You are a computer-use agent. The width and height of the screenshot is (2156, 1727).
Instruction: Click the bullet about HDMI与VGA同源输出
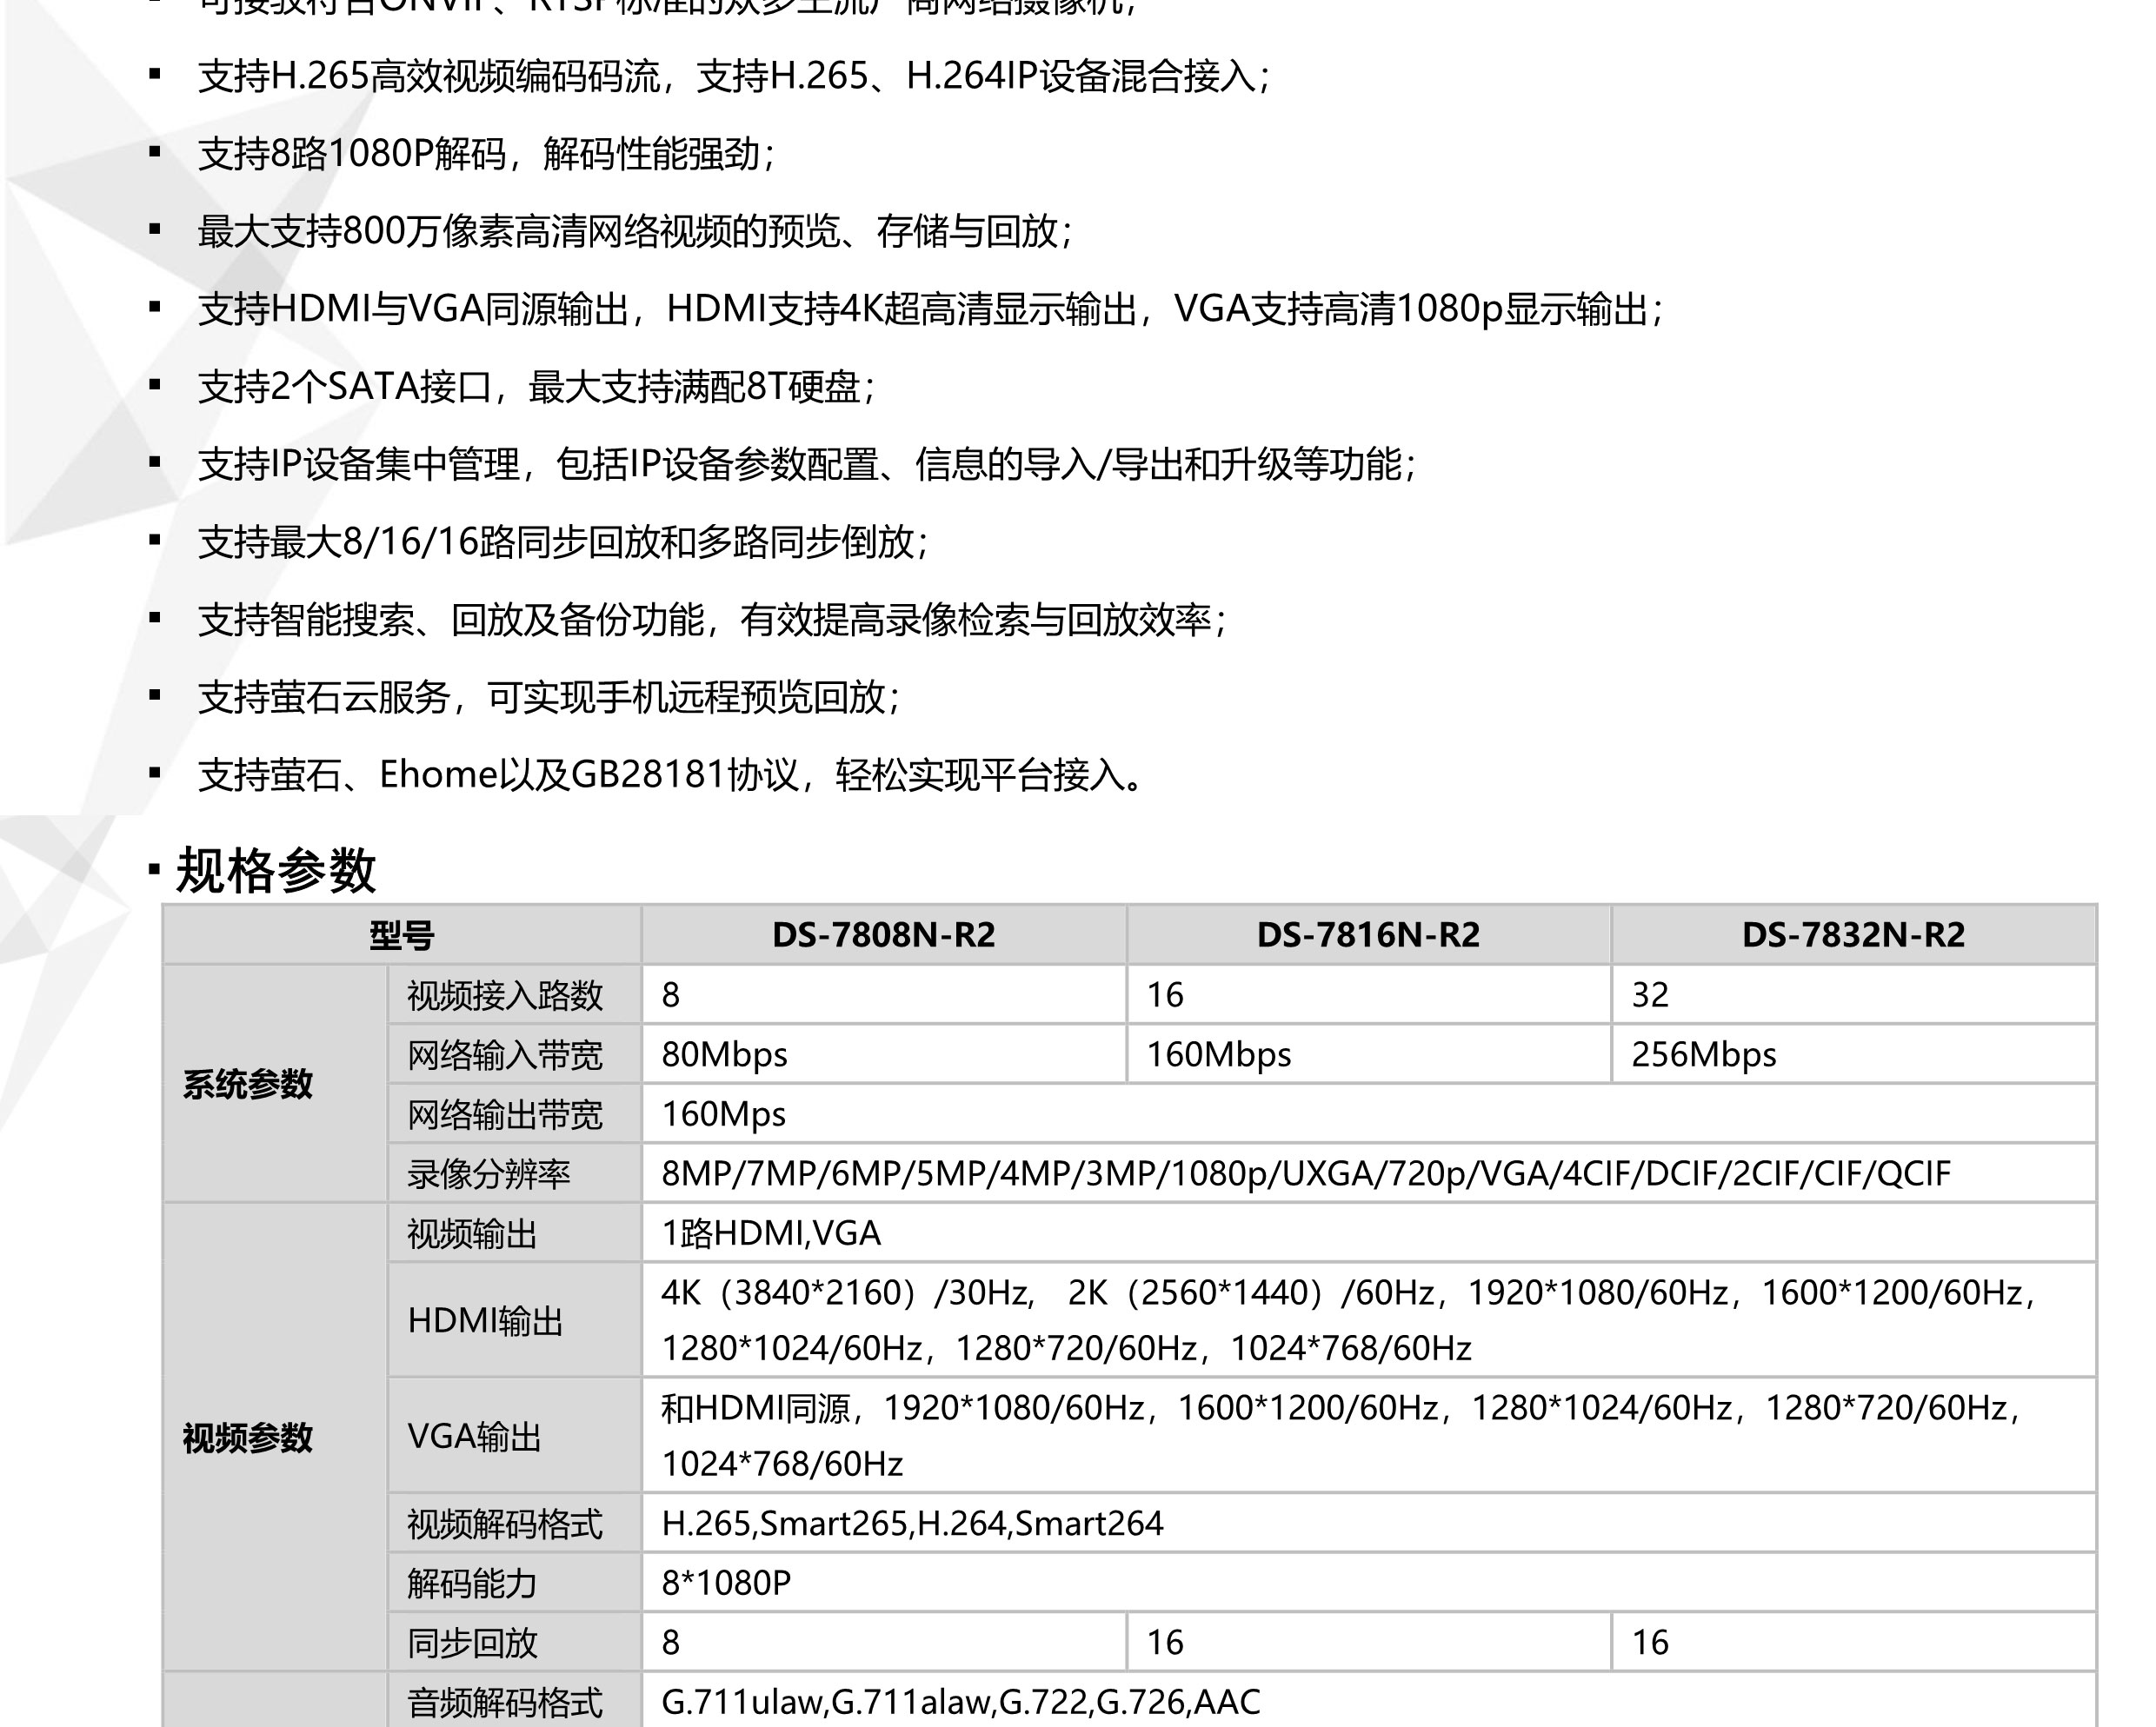click(930, 309)
